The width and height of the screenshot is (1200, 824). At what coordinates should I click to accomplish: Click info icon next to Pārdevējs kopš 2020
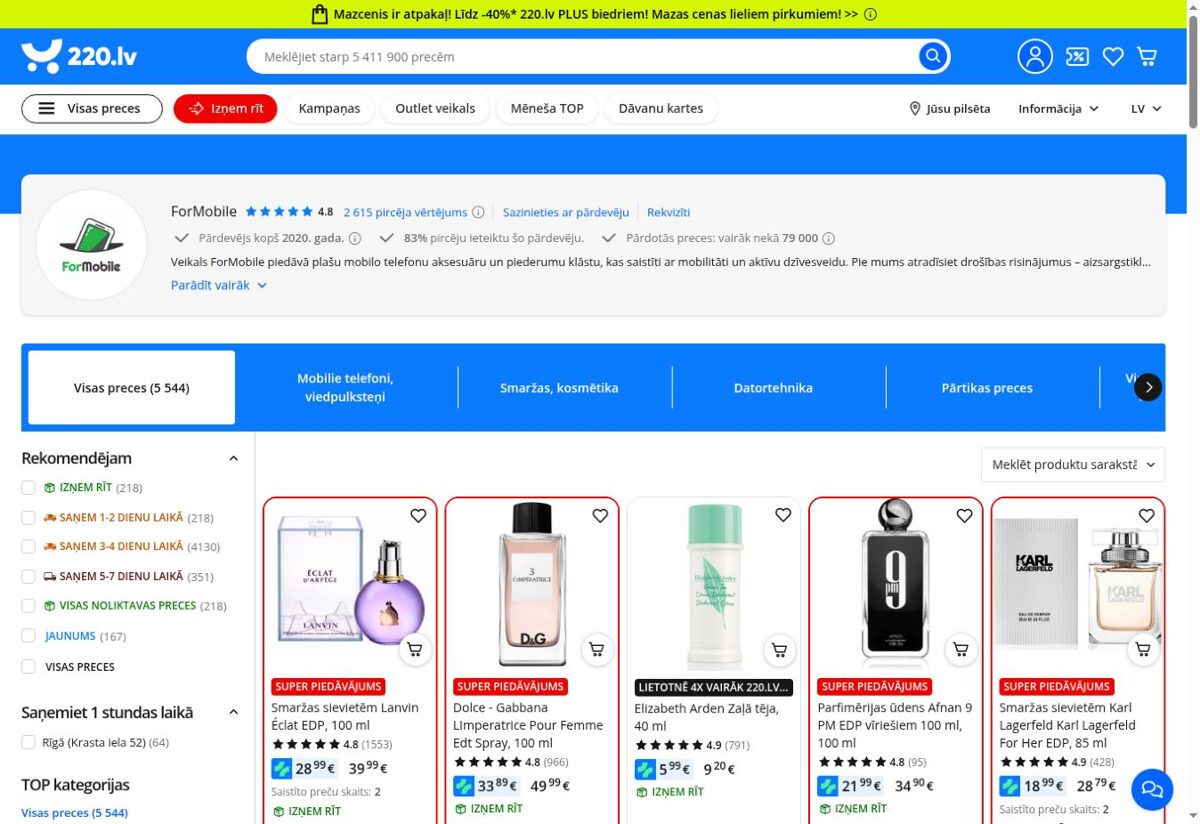(356, 238)
